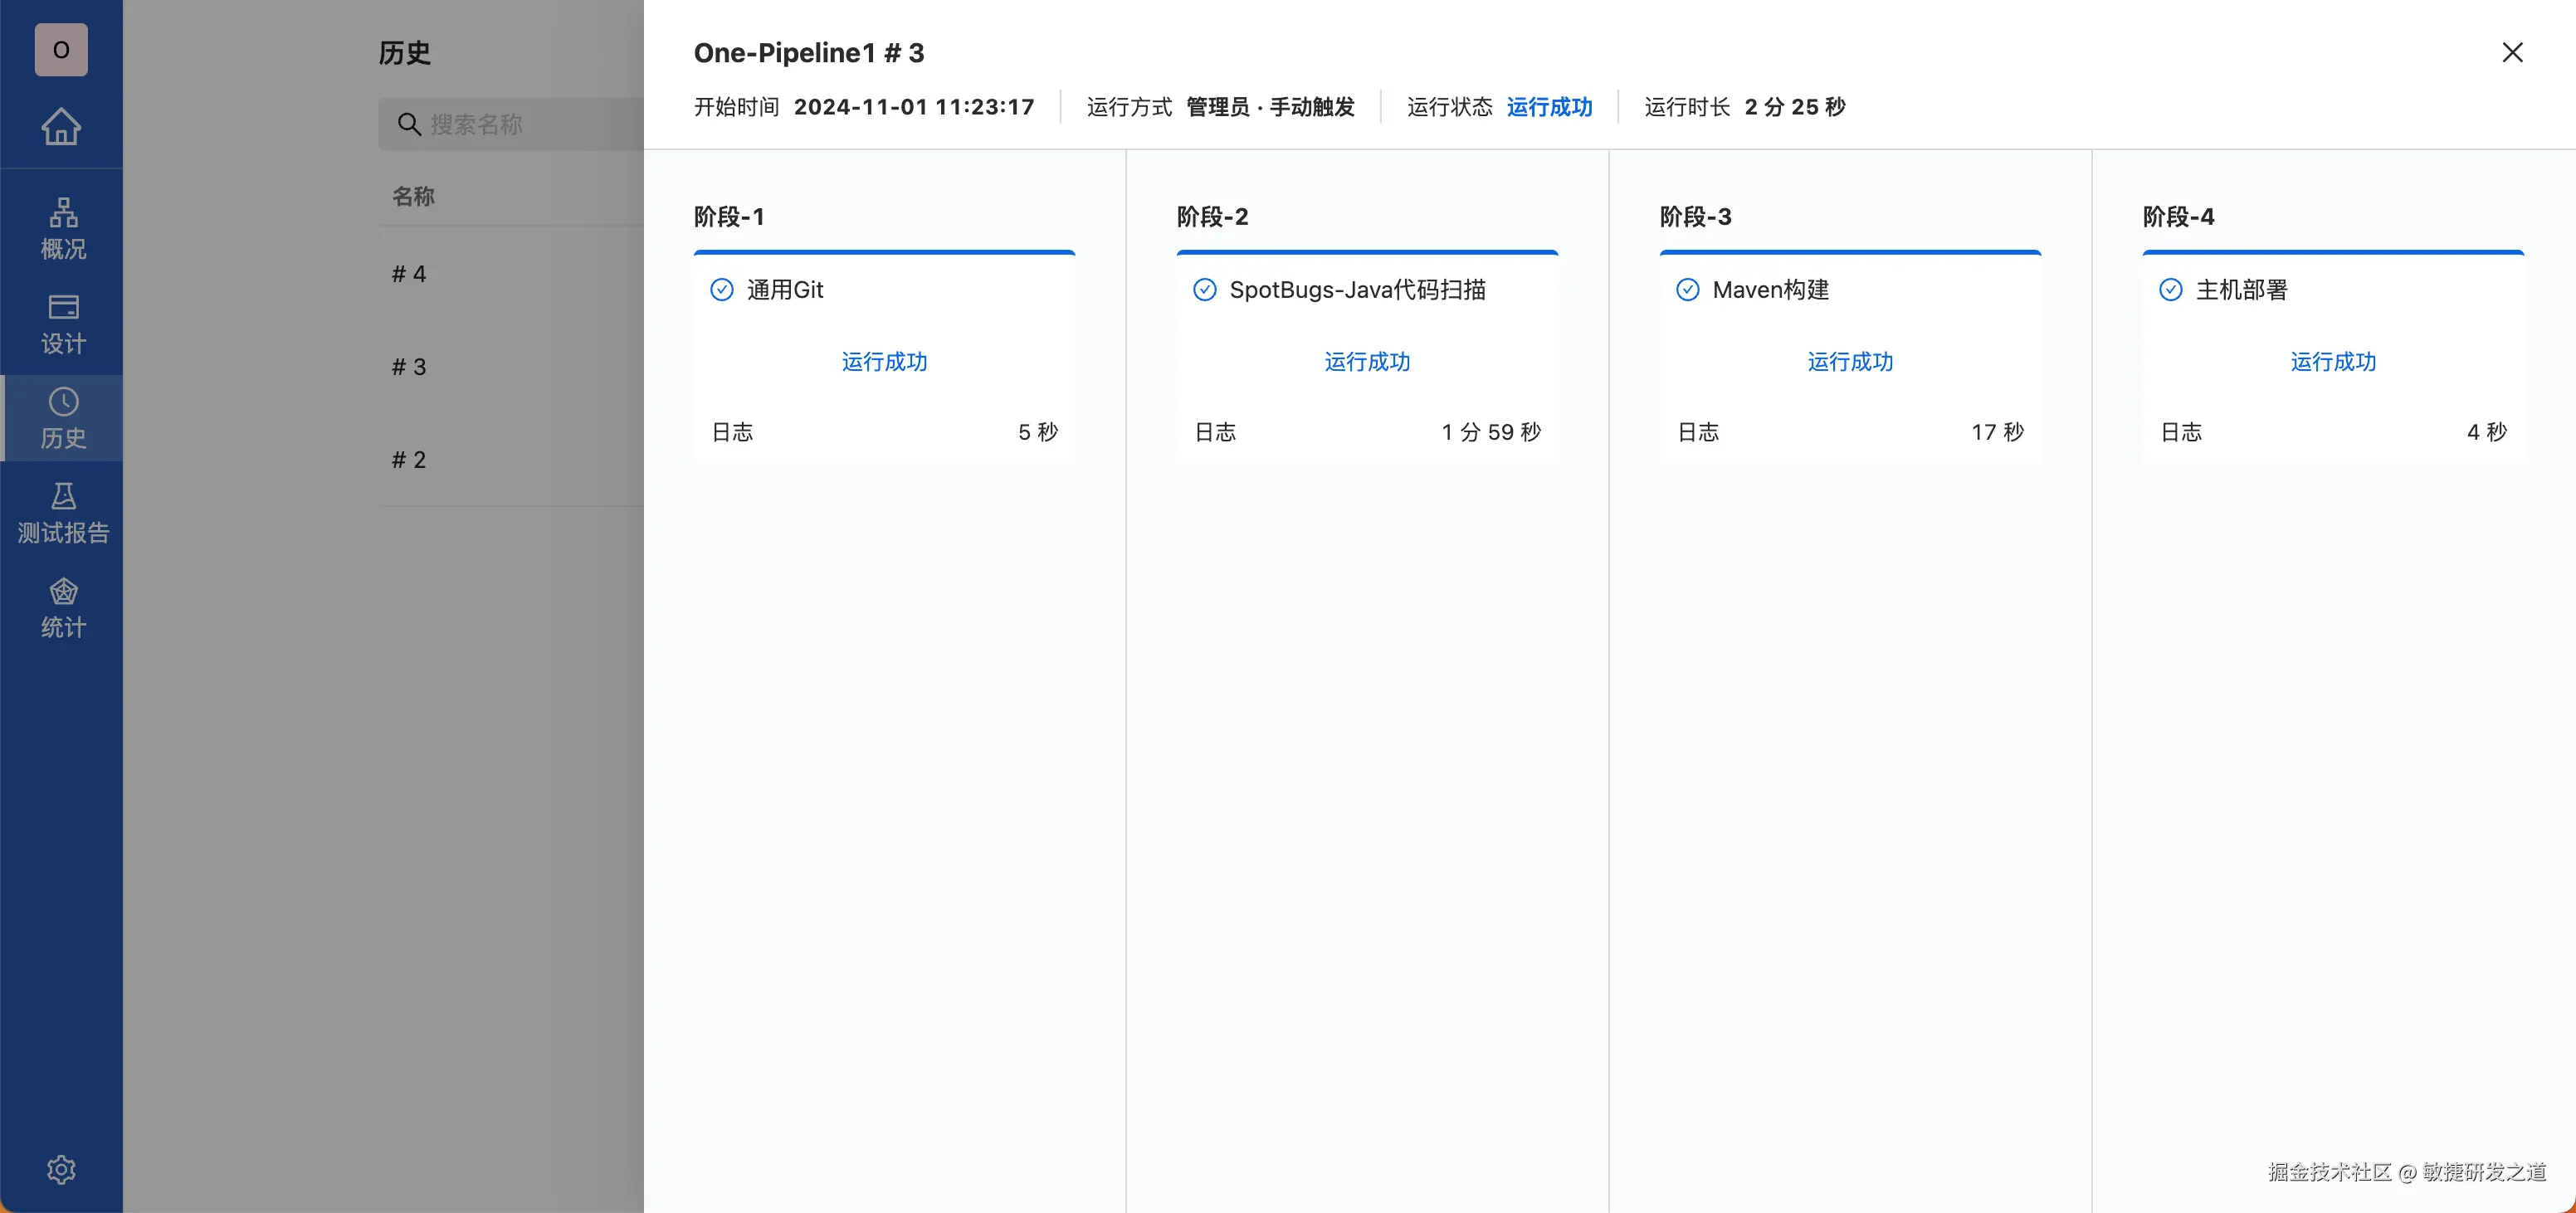The width and height of the screenshot is (2576, 1213).
Task: Select history run # 2 in the list
Action: (x=409, y=460)
